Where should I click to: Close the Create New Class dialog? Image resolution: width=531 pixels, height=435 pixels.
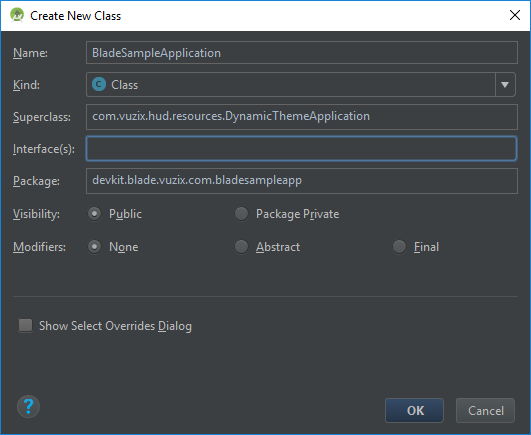(x=515, y=15)
